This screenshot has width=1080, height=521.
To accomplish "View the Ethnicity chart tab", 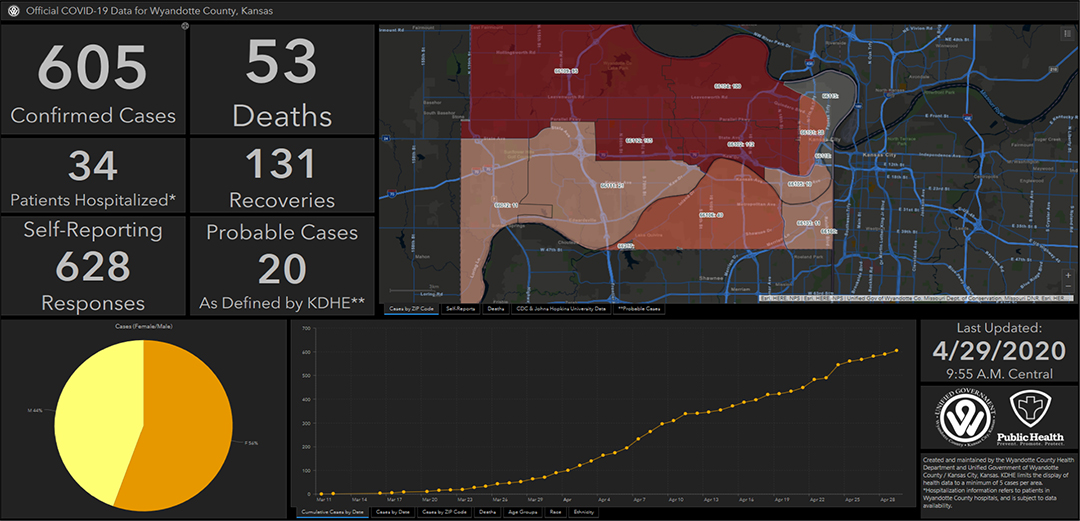I will pyautogui.click(x=581, y=513).
